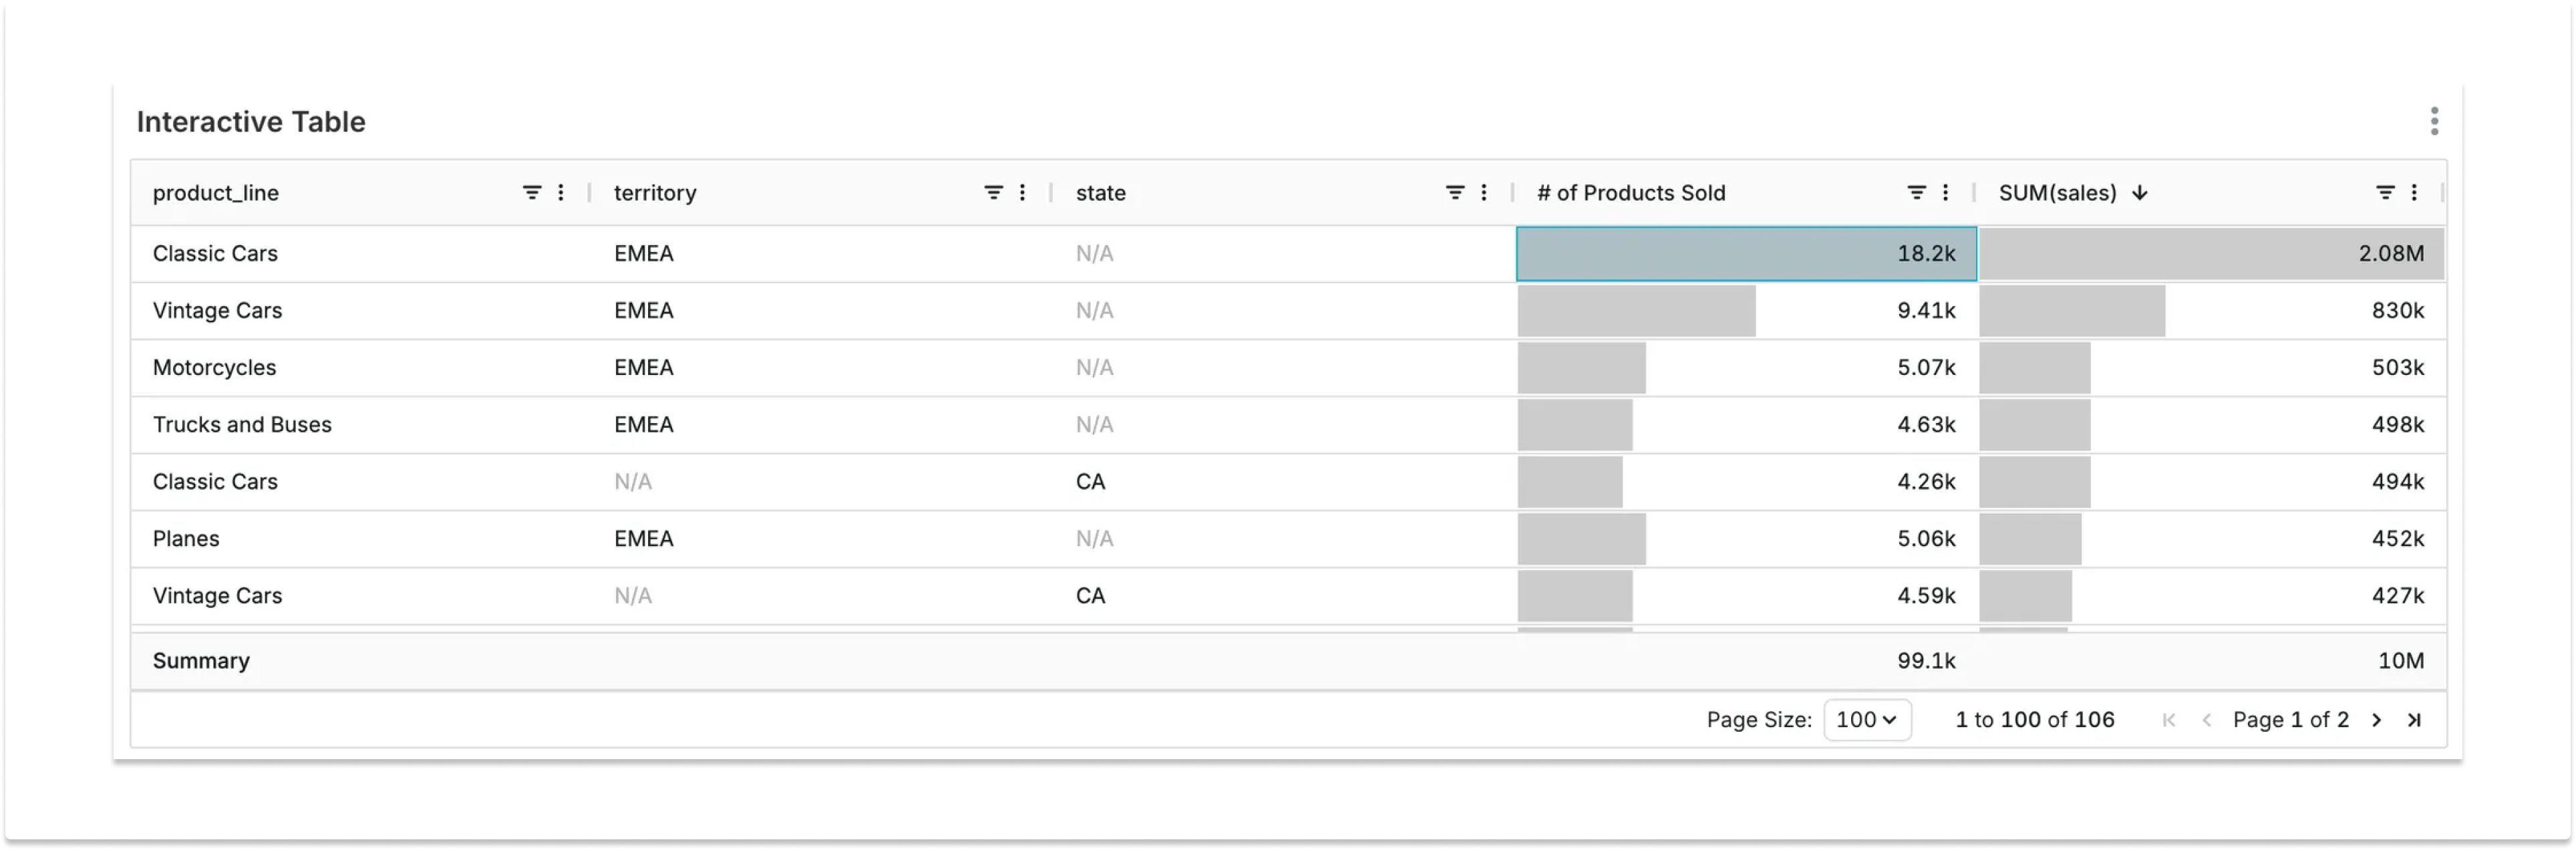Open filter for SUM(sales) column

(2385, 192)
